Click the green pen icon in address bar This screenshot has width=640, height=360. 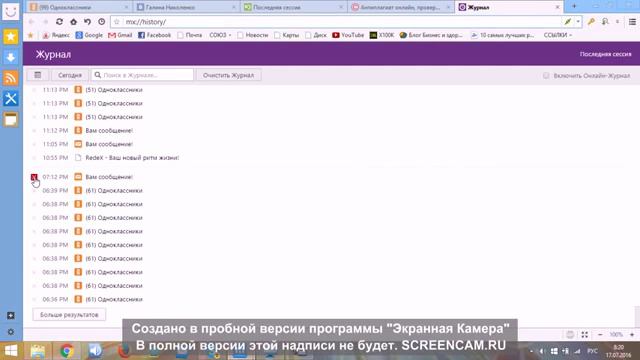tap(568, 22)
